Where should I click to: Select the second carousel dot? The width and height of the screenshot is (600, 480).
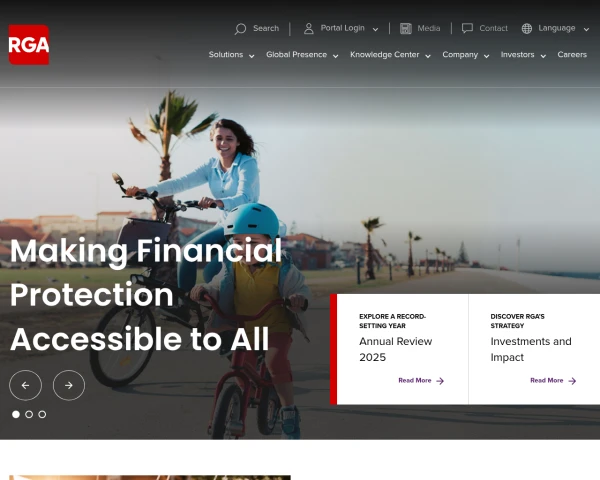point(29,414)
